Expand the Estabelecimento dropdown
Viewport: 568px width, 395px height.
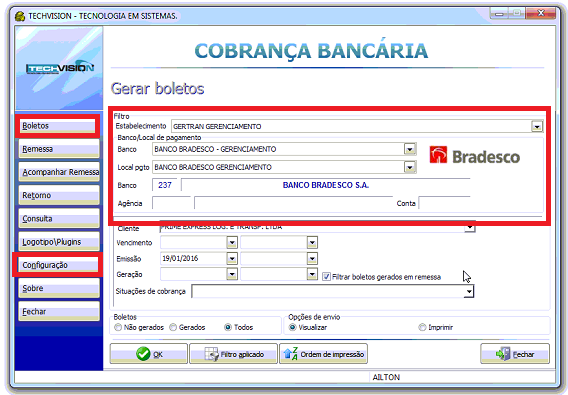point(537,126)
